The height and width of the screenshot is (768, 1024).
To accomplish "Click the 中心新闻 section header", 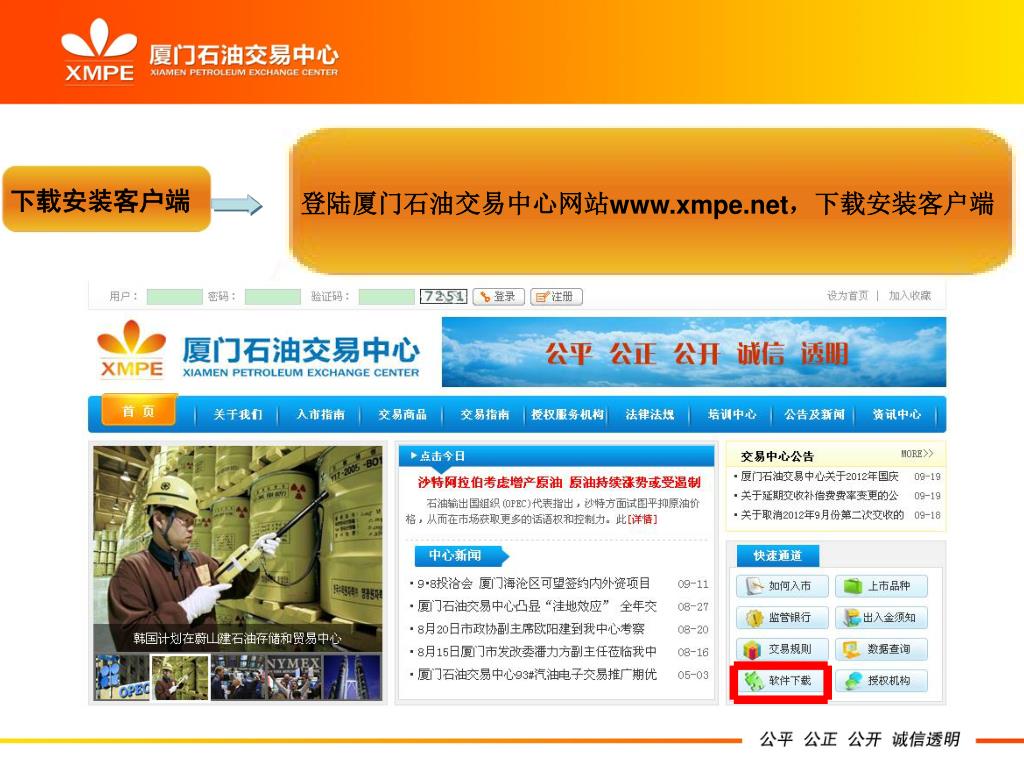I will point(460,556).
